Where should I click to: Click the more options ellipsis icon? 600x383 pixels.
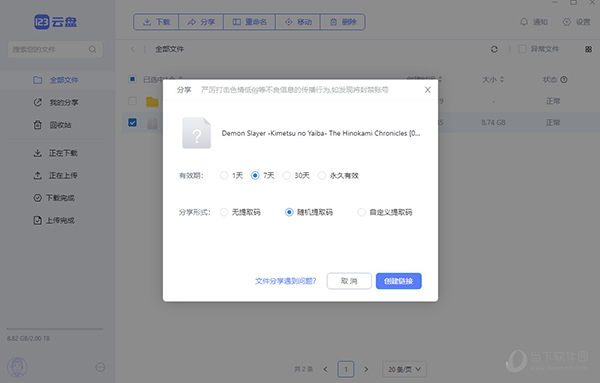[x=100, y=367]
